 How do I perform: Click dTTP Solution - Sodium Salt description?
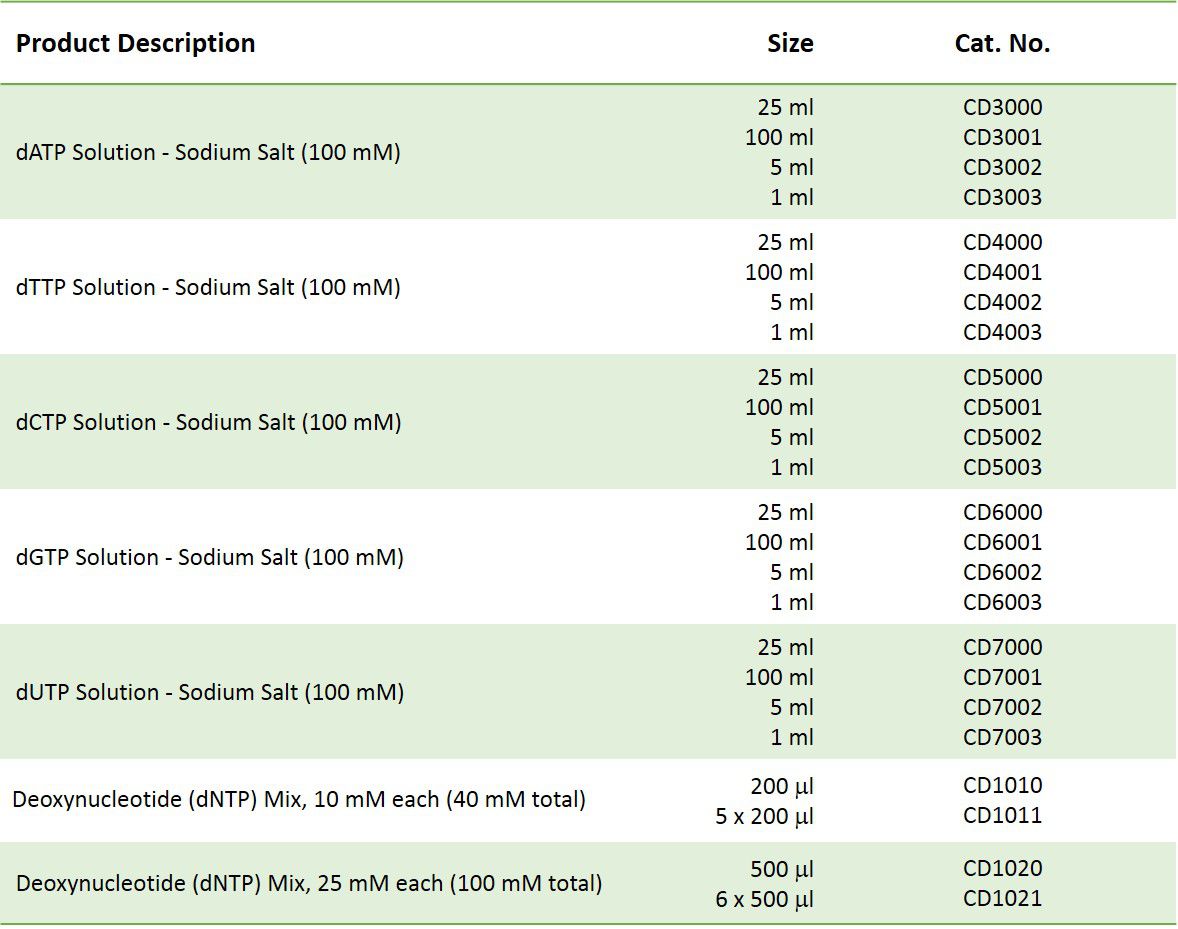[208, 288]
